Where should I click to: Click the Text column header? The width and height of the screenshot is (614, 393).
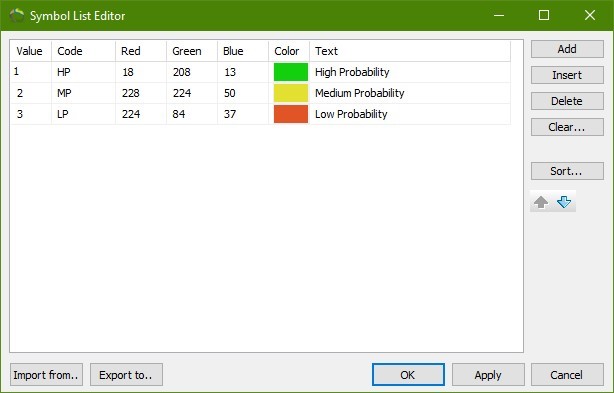point(410,51)
